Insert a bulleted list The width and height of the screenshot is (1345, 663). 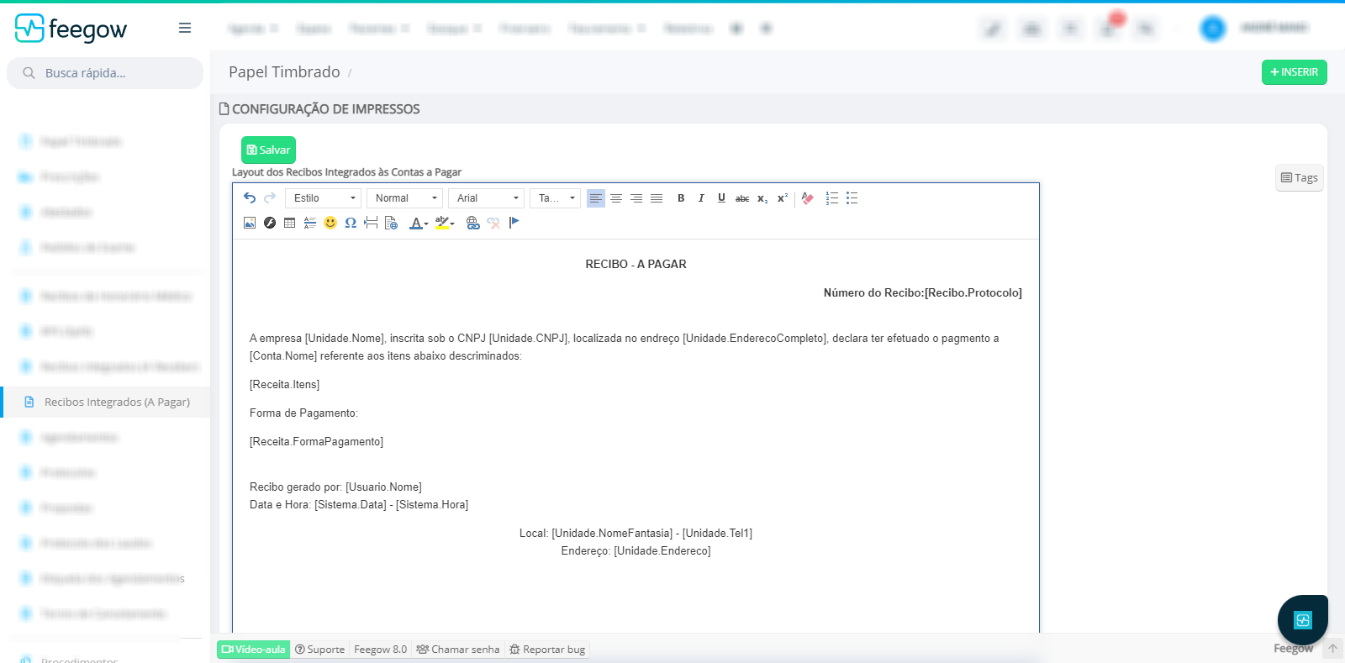[852, 198]
